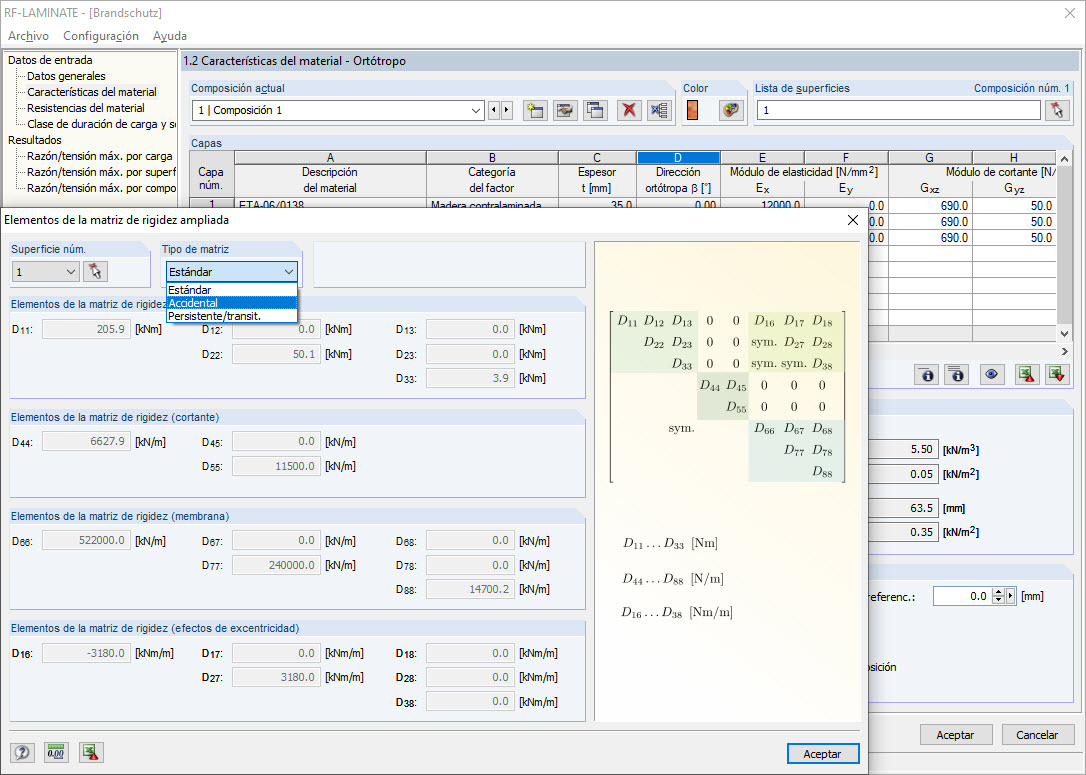Export layers table to Excel
The height and width of the screenshot is (775, 1086).
click(1026, 375)
